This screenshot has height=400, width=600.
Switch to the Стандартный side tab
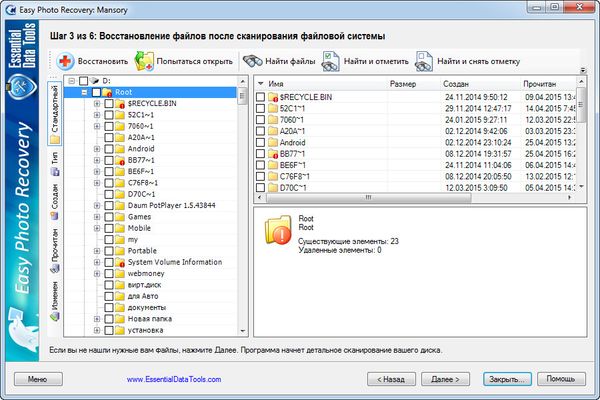click(55, 113)
